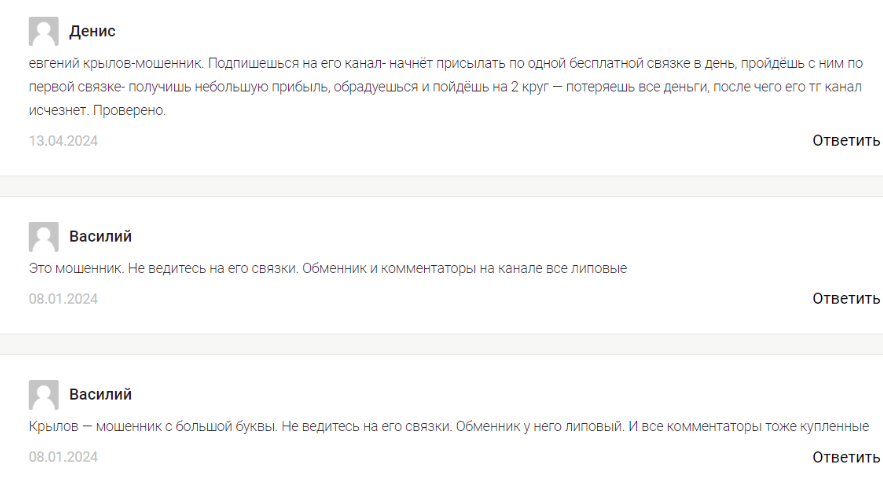883x484 pixels.
Task: Click the name Василий above "Крылов — мошенник"
Action: click(x=100, y=395)
